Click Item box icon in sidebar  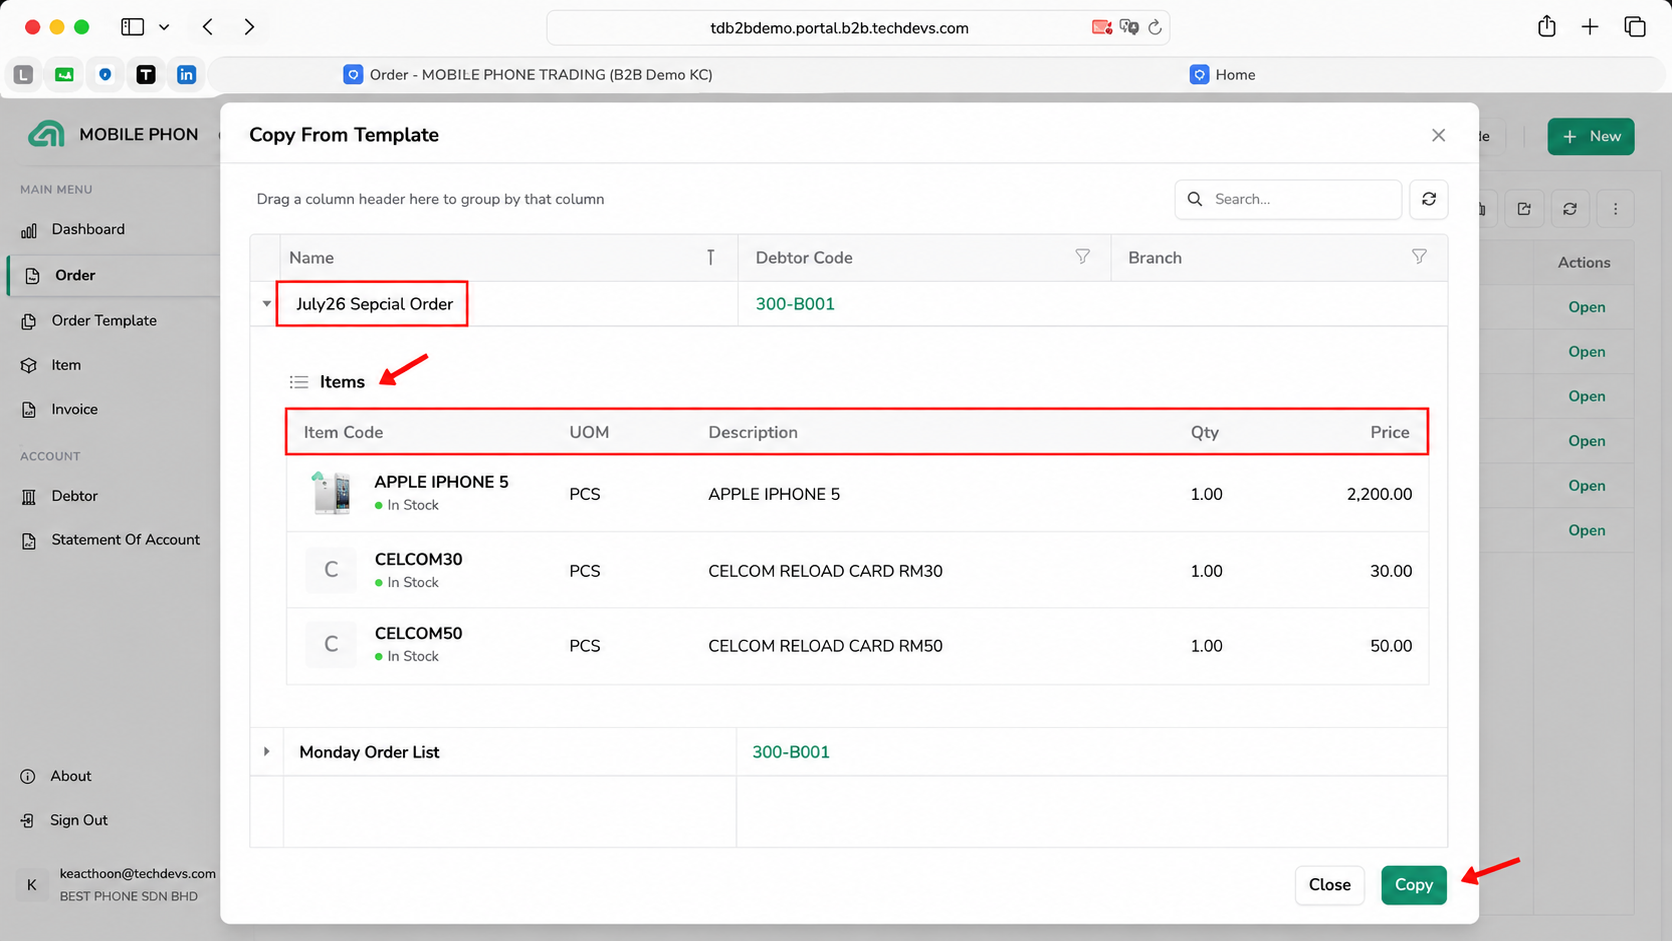tap(29, 366)
